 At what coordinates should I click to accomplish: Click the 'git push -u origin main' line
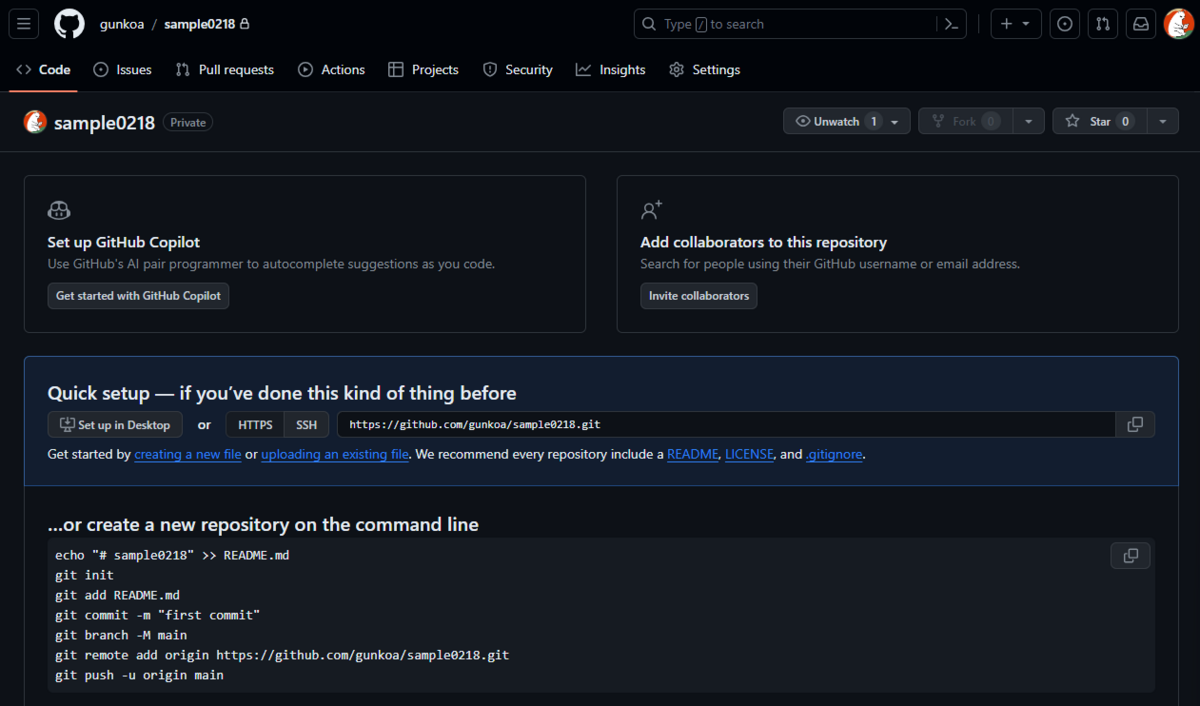140,675
